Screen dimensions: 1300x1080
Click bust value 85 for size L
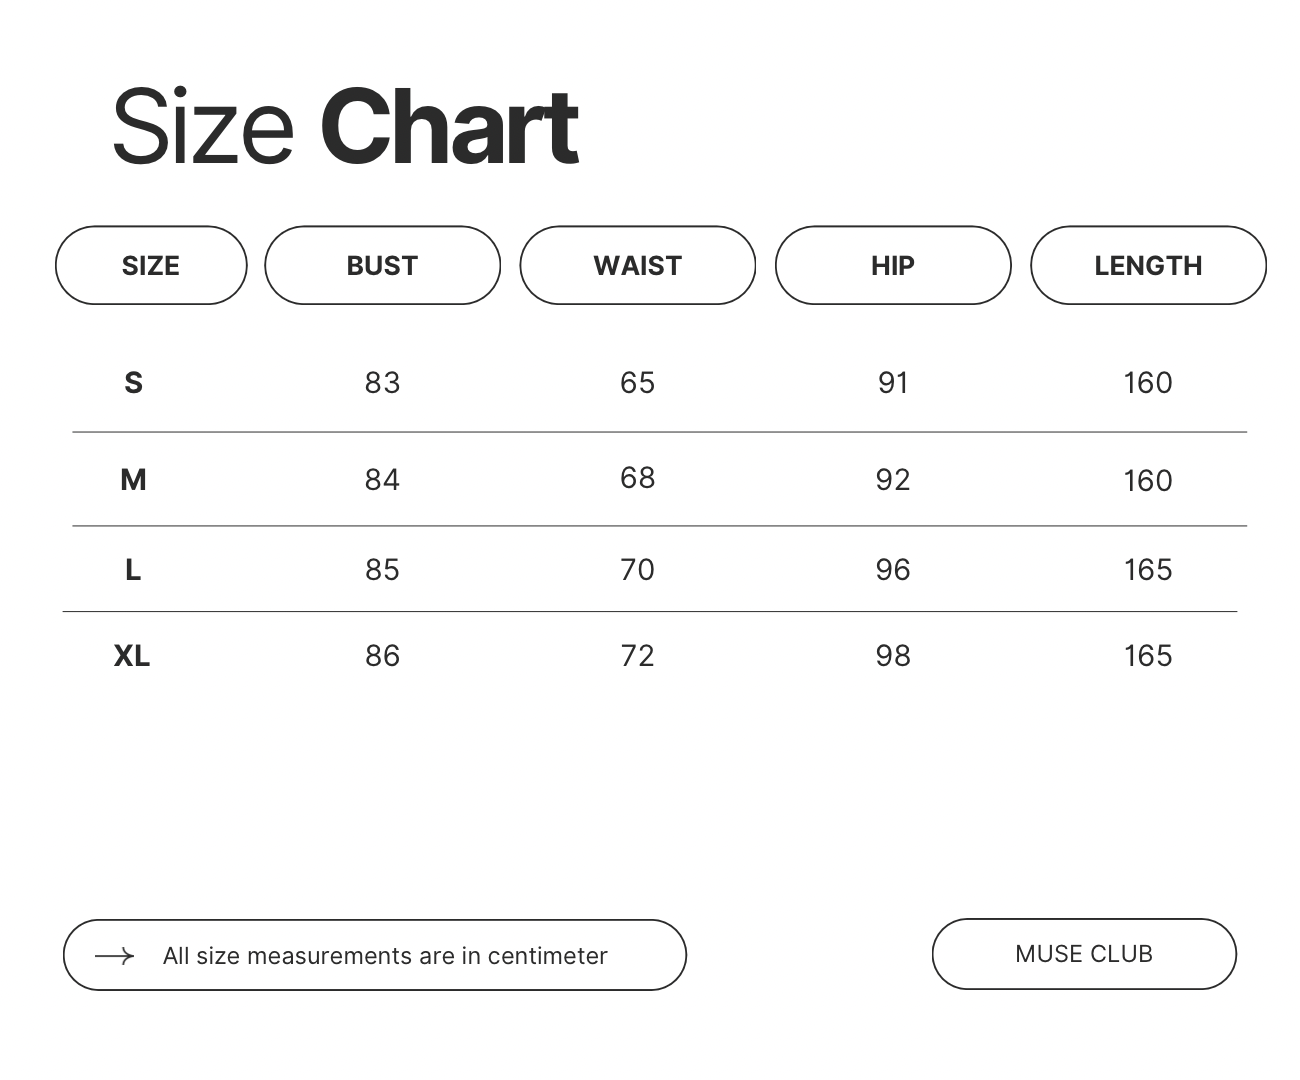[x=382, y=570]
